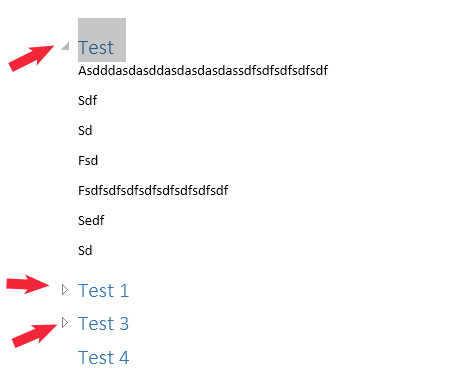Image resolution: width=462 pixels, height=379 pixels.
Task: Click the Test 1 heading text
Action: [103, 290]
